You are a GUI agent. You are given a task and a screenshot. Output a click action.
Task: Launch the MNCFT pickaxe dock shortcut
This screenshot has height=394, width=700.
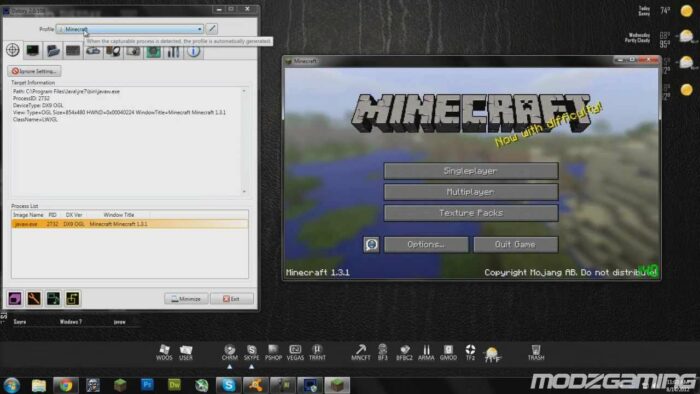point(361,352)
